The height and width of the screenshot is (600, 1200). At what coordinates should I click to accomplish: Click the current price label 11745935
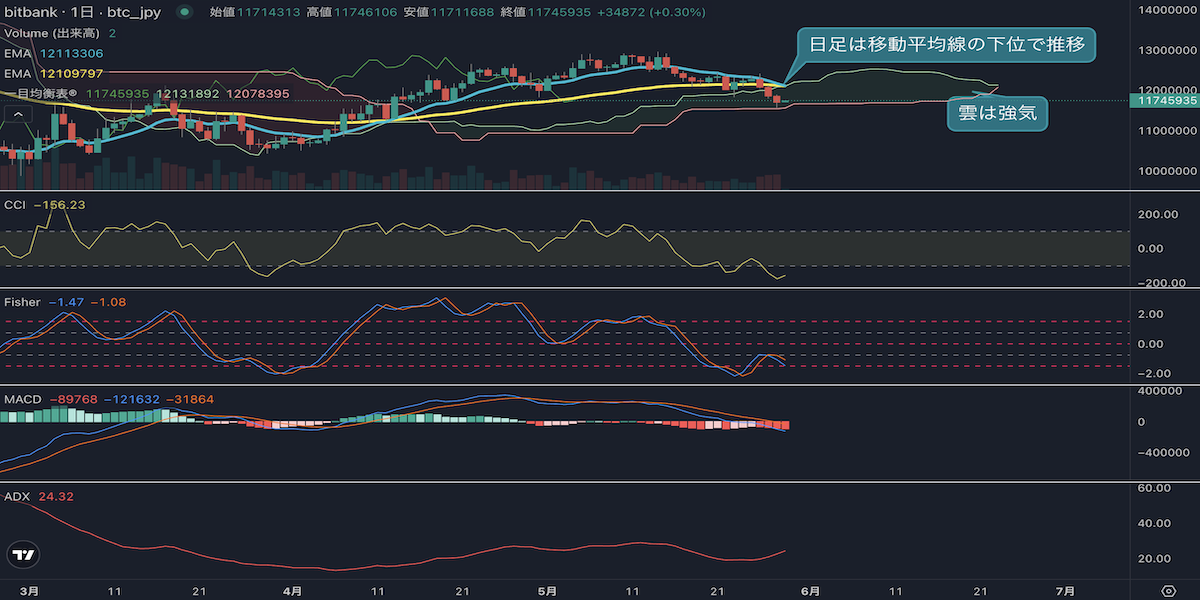point(1163,100)
